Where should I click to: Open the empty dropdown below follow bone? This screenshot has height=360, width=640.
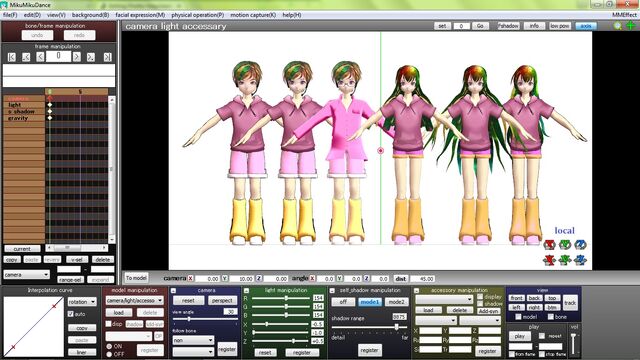[193, 351]
